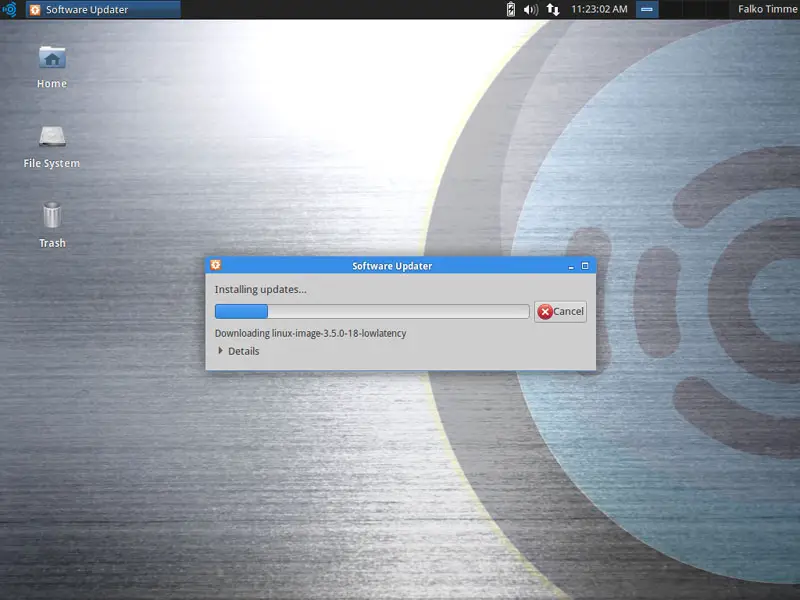
Task: Click the installation progress bar
Action: pyautogui.click(x=372, y=311)
